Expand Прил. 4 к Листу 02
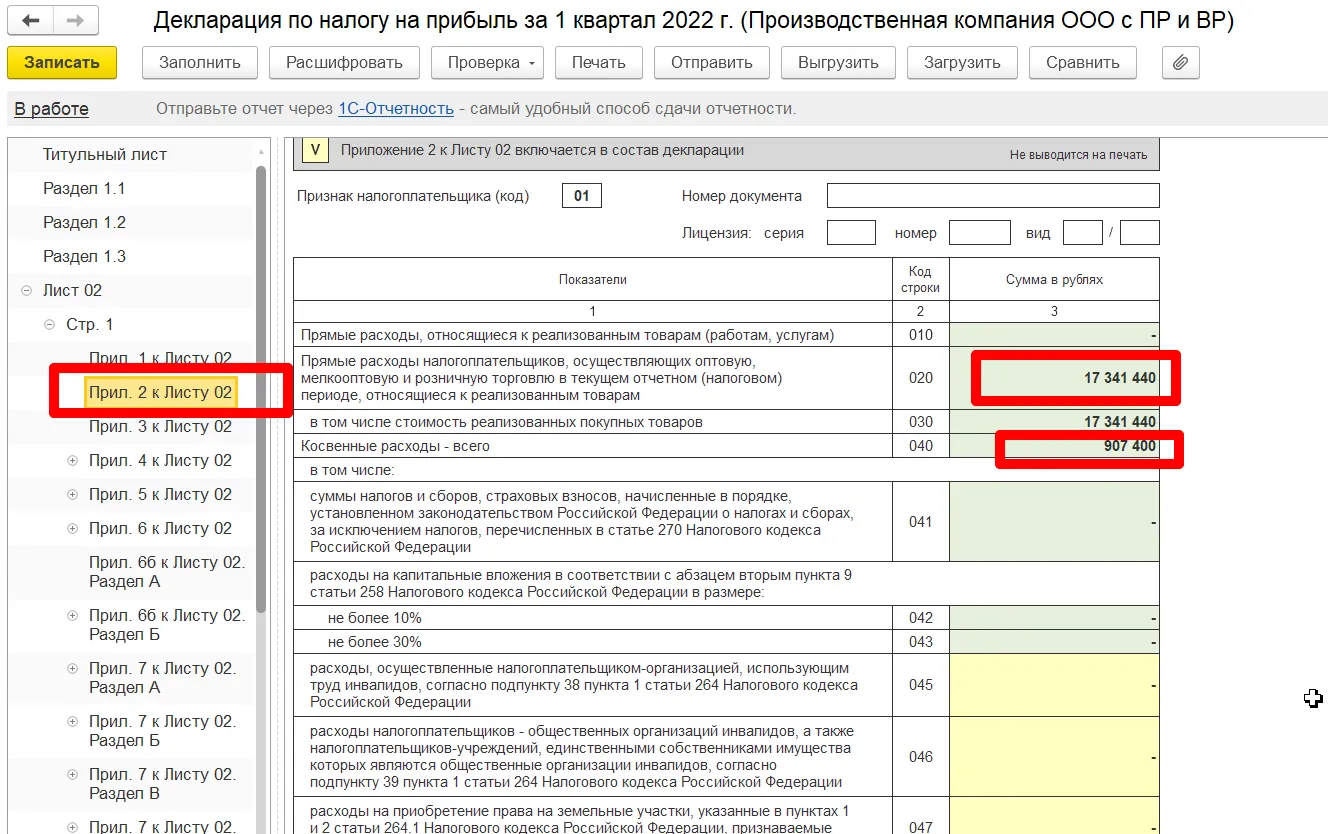Screen dimensions: 1328x834 tap(72, 461)
